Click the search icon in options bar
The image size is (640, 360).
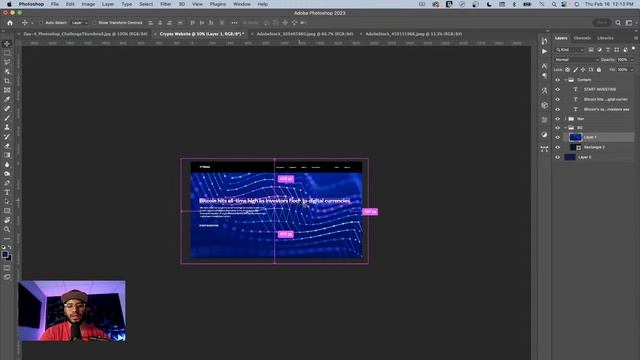(x=618, y=23)
